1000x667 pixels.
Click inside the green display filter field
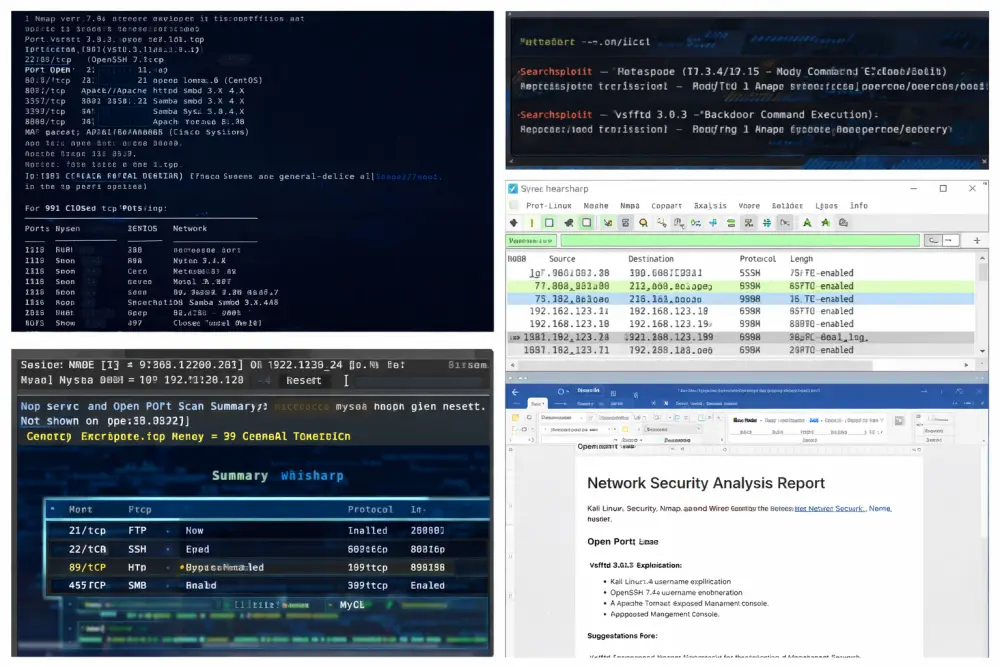tap(740, 240)
